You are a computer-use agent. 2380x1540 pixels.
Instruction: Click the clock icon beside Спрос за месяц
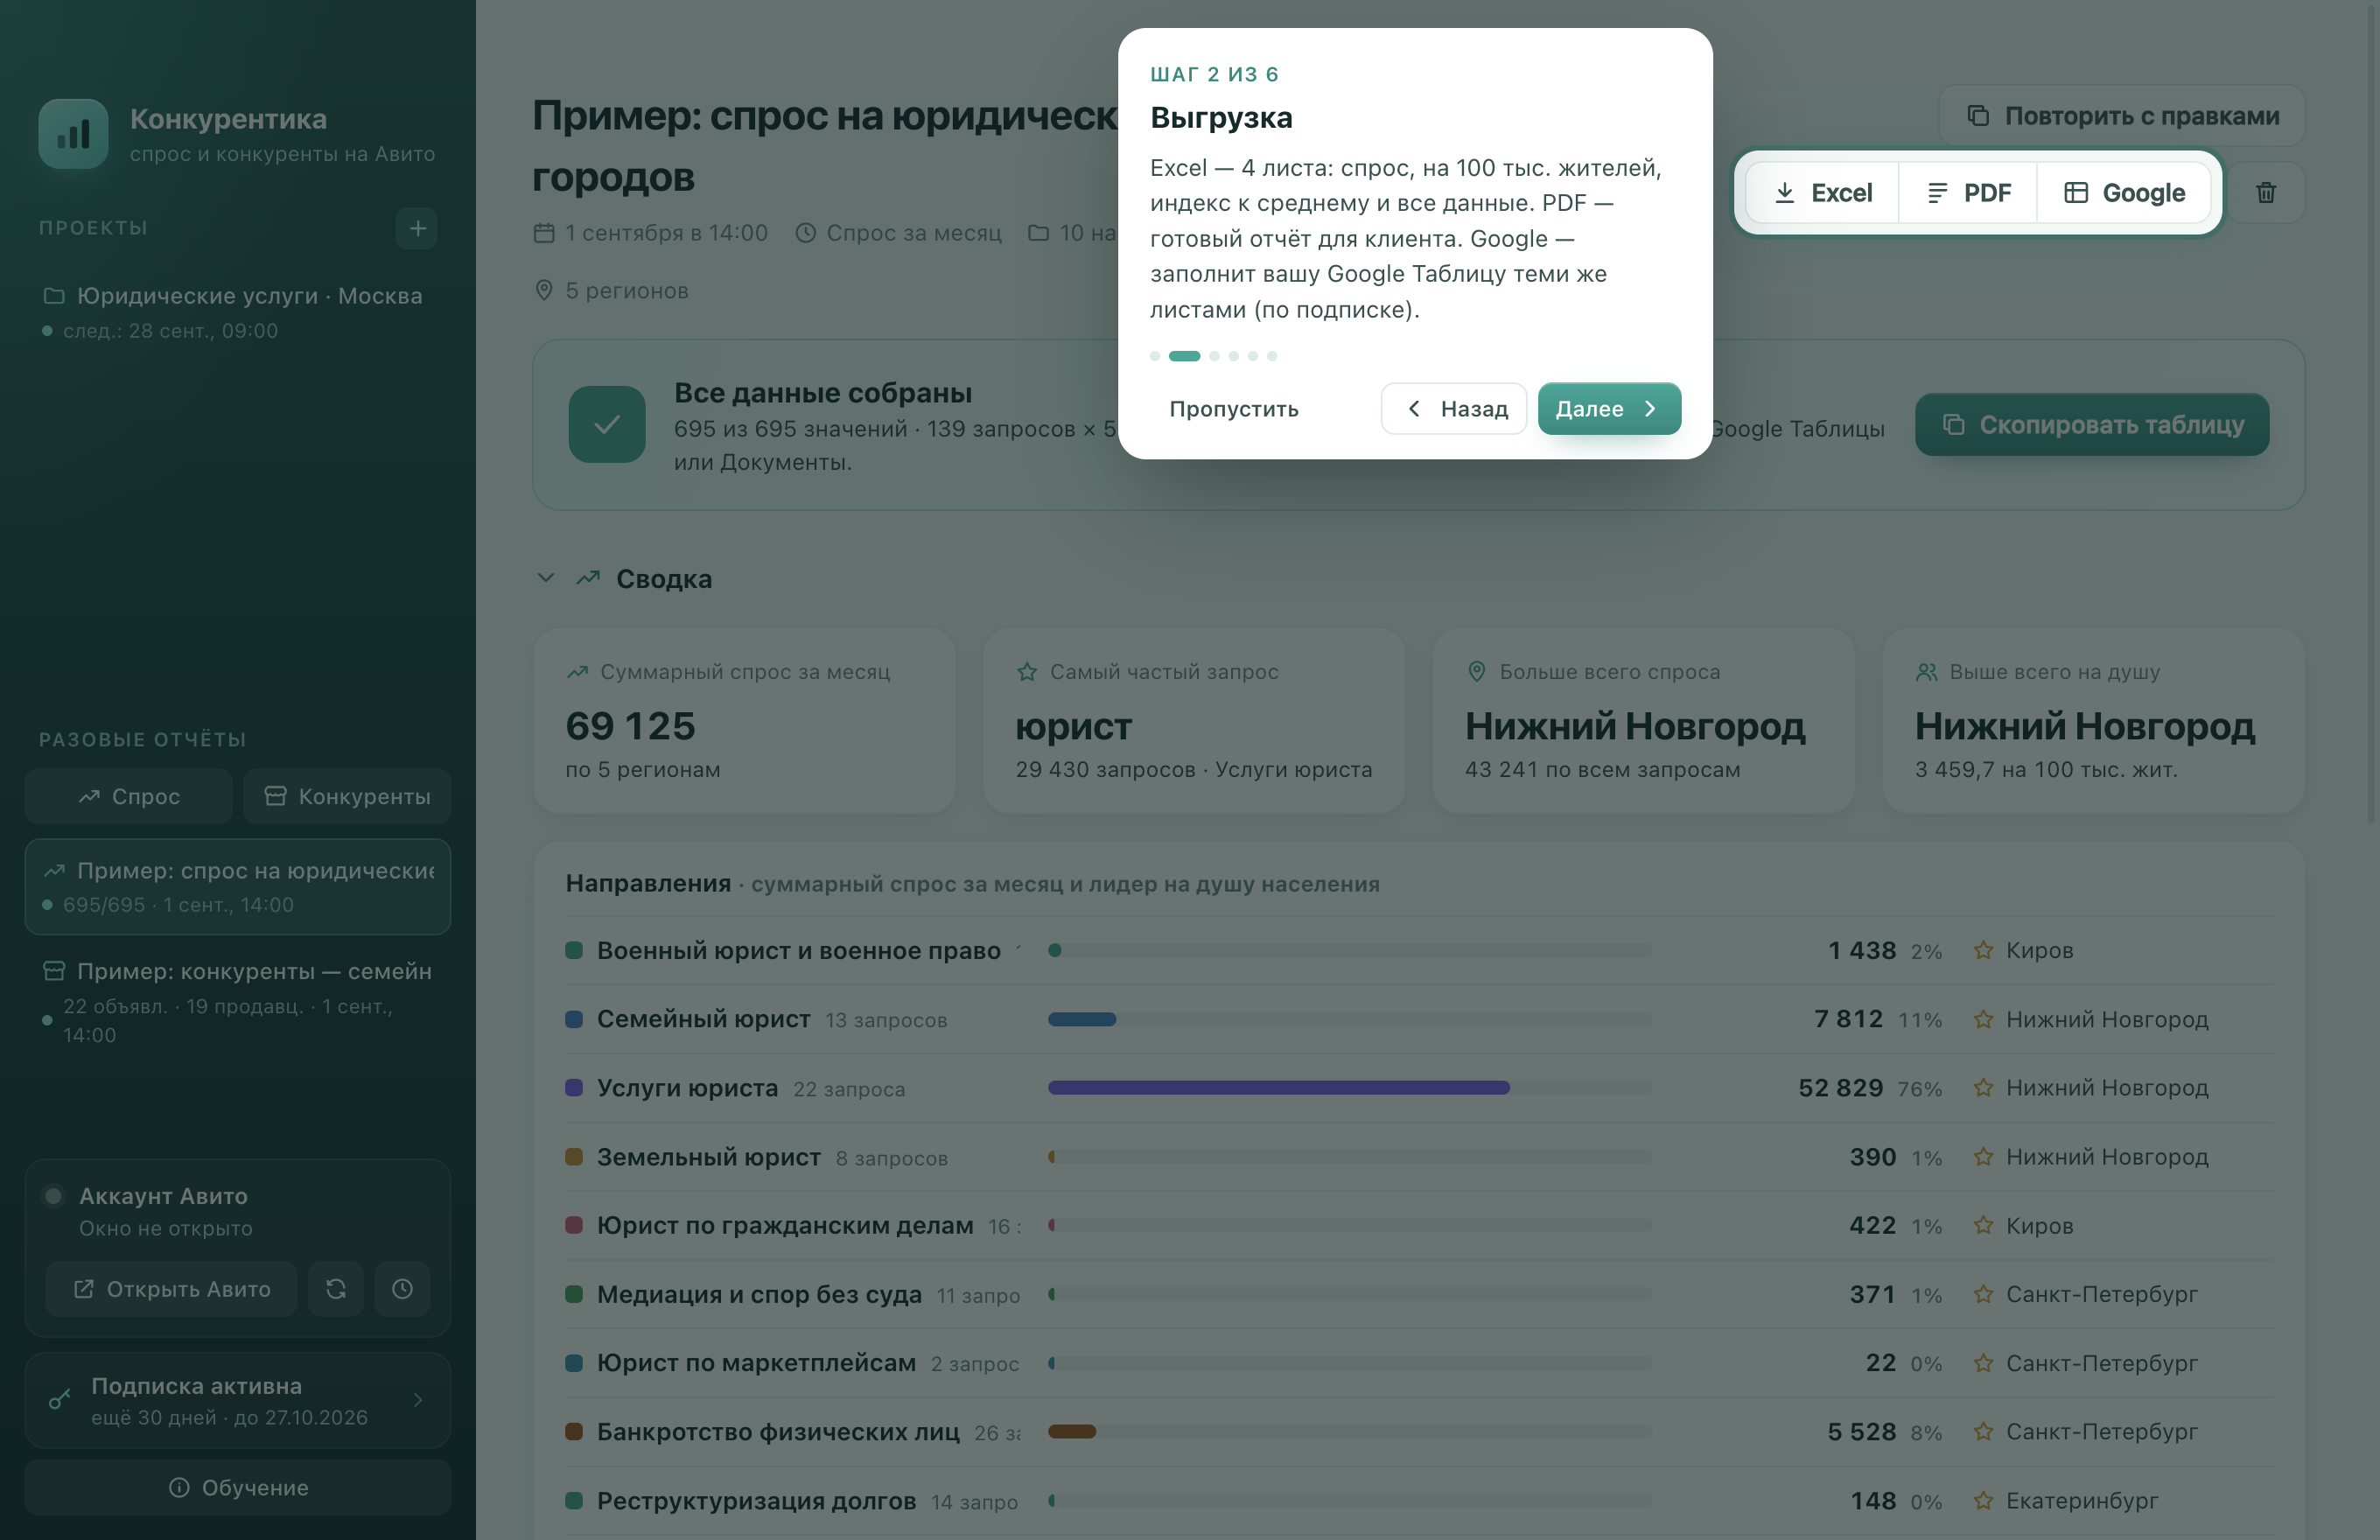pos(806,233)
